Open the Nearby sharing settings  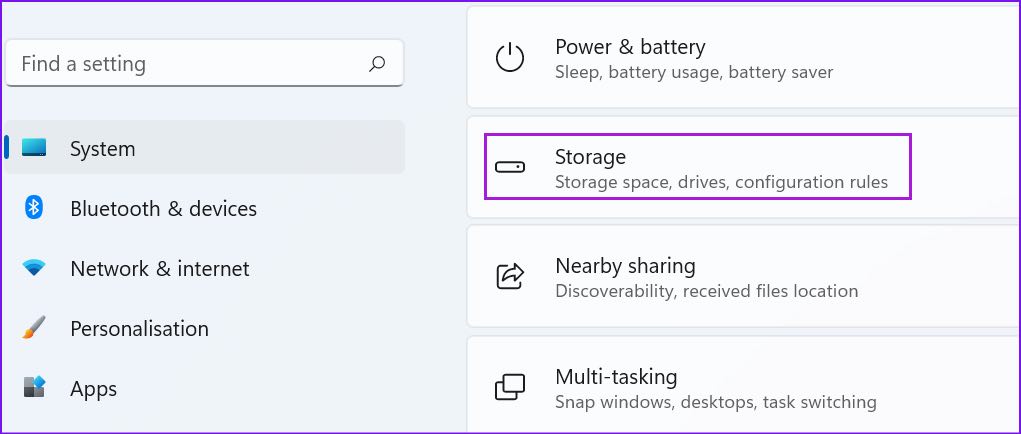pyautogui.click(x=744, y=277)
